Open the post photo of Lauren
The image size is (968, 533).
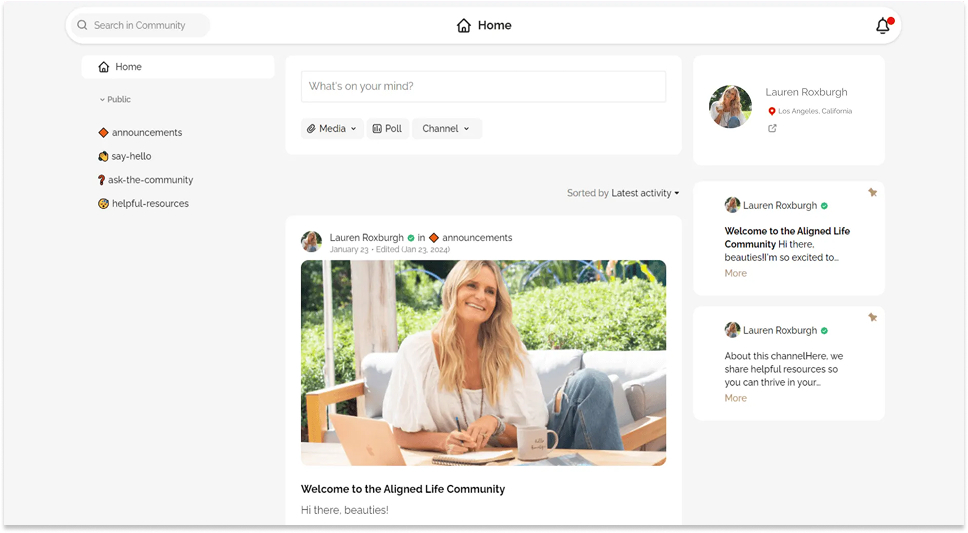tap(483, 363)
